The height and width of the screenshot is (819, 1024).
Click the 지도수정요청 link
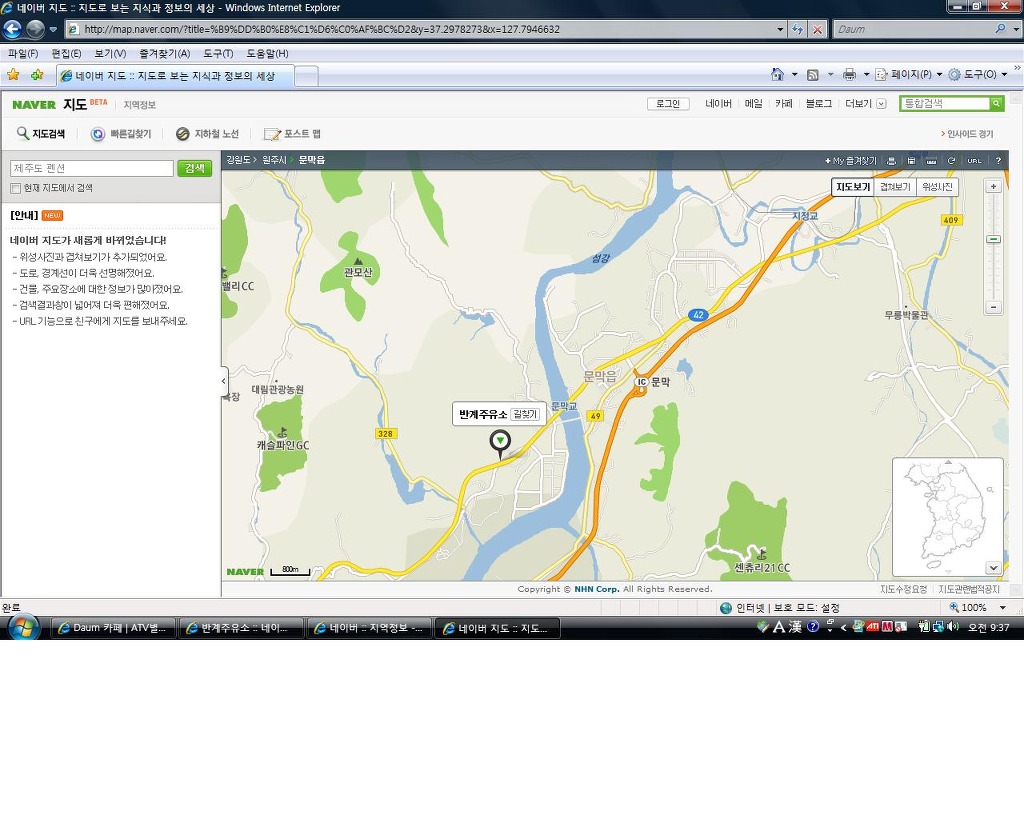[903, 589]
